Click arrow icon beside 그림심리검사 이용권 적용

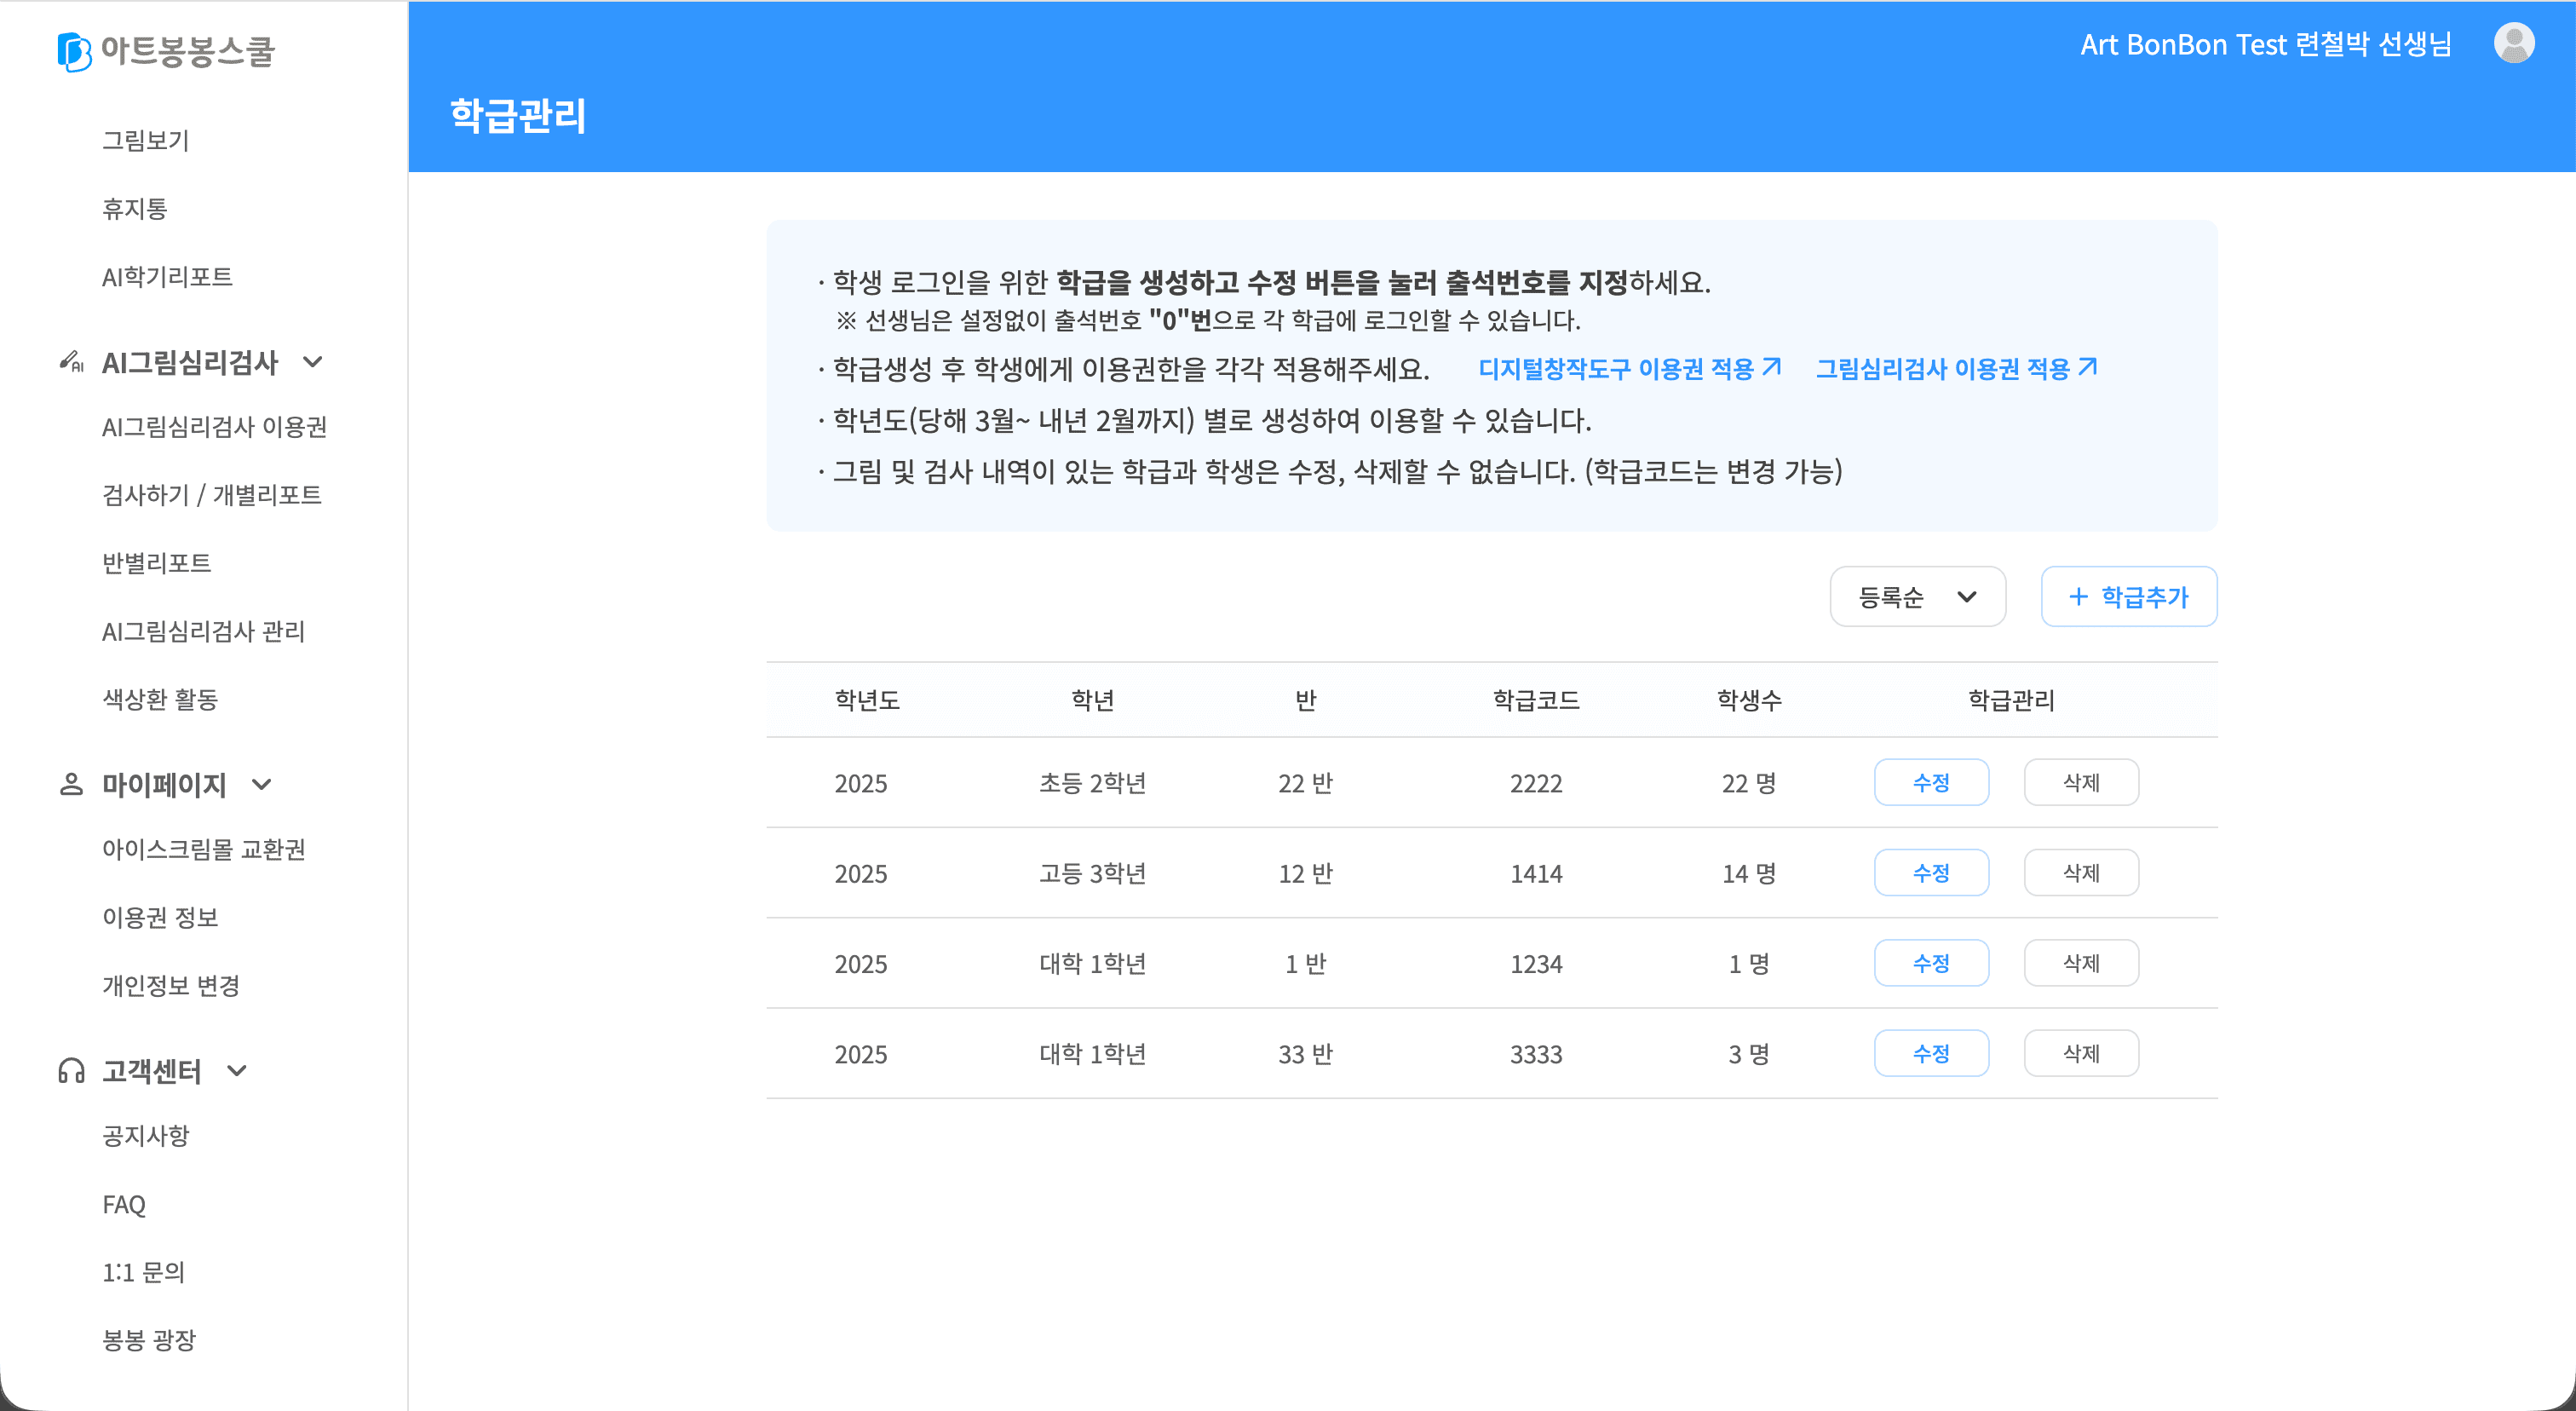[x=2088, y=368]
